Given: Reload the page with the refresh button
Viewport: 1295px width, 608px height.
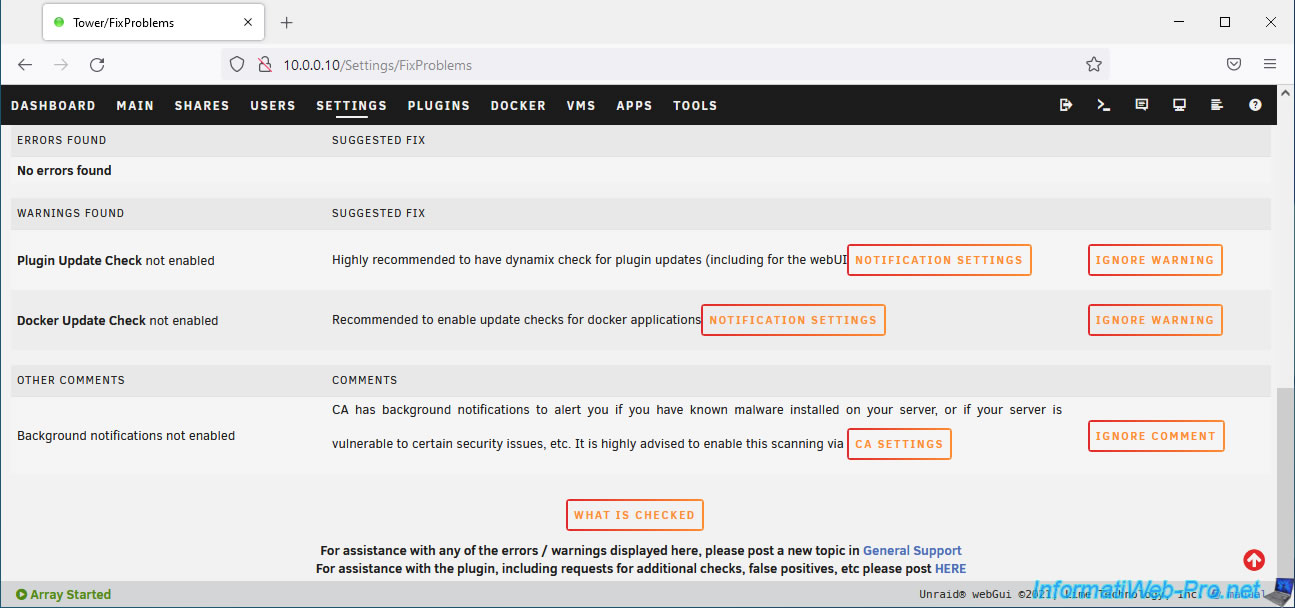Looking at the screenshot, I should [97, 64].
